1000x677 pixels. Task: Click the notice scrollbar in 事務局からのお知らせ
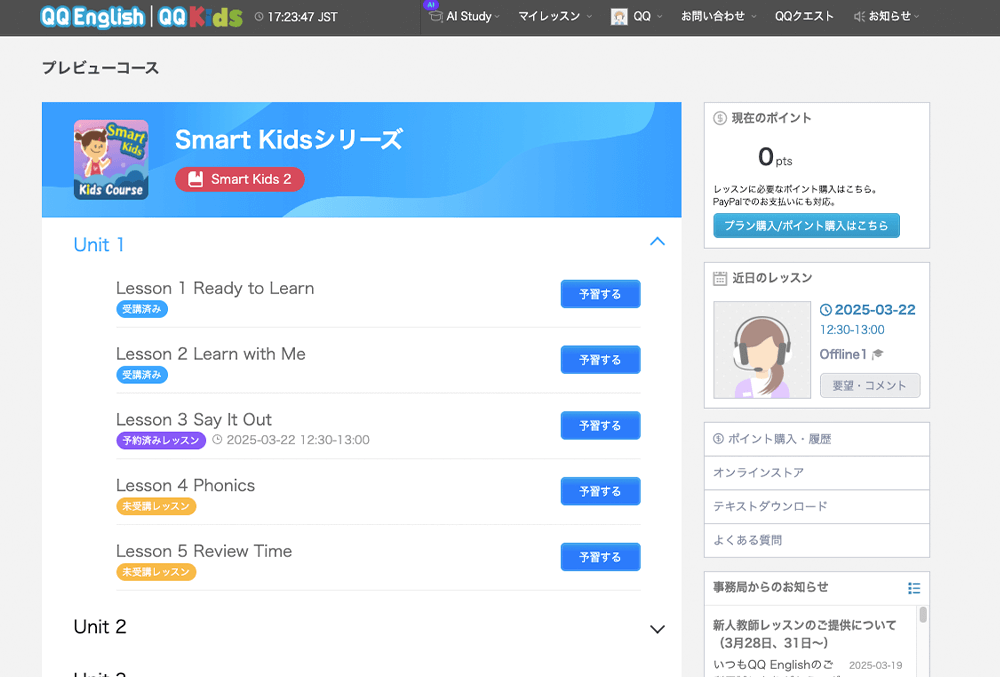click(923, 615)
